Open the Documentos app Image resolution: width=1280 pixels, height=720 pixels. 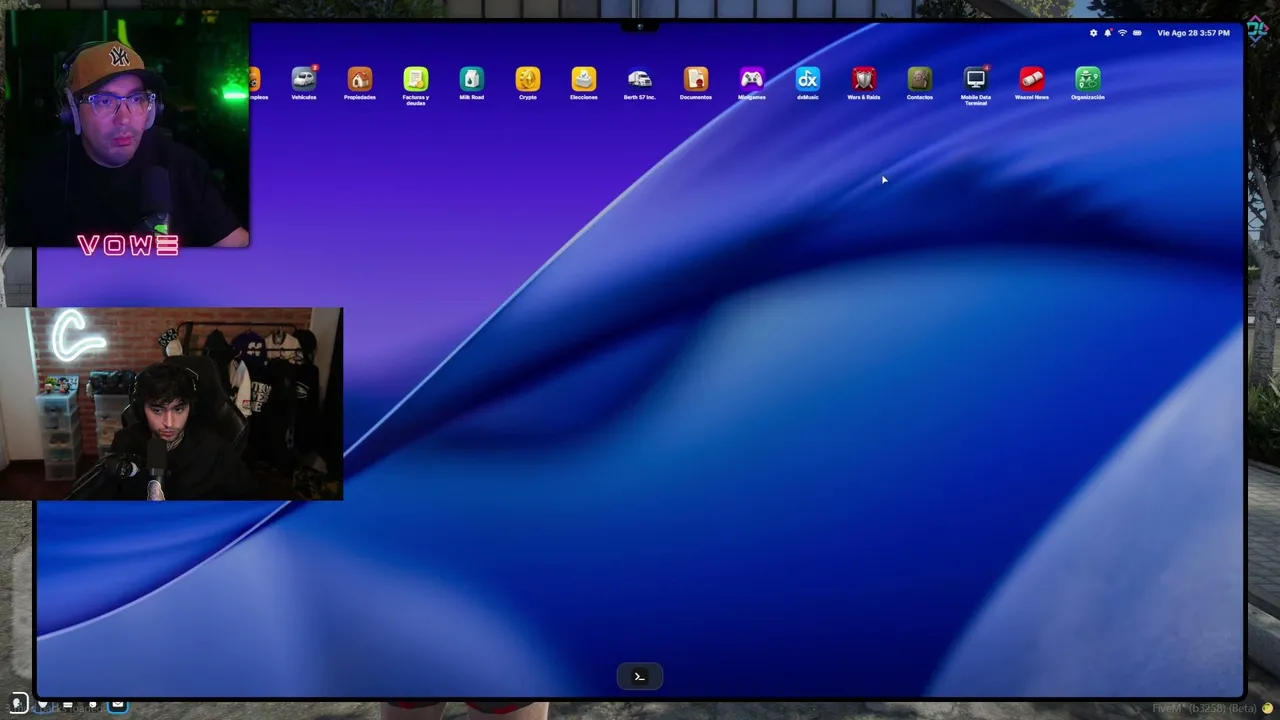click(x=696, y=78)
